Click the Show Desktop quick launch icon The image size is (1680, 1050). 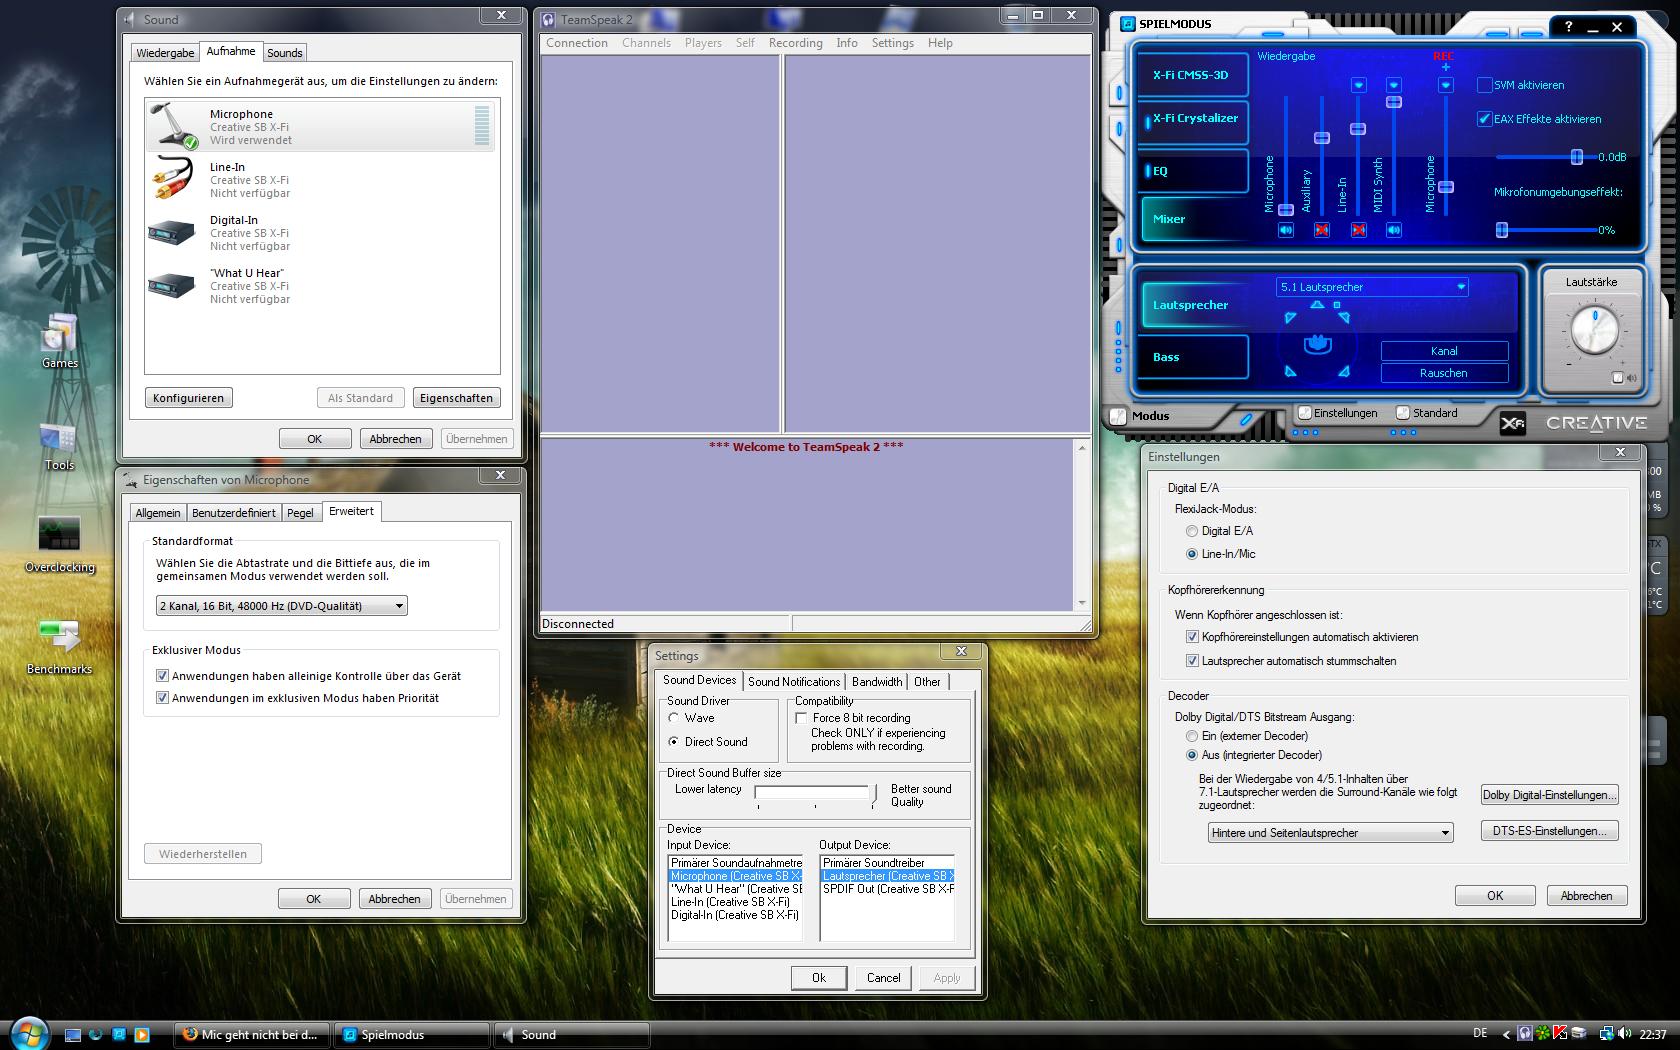[x=73, y=1035]
